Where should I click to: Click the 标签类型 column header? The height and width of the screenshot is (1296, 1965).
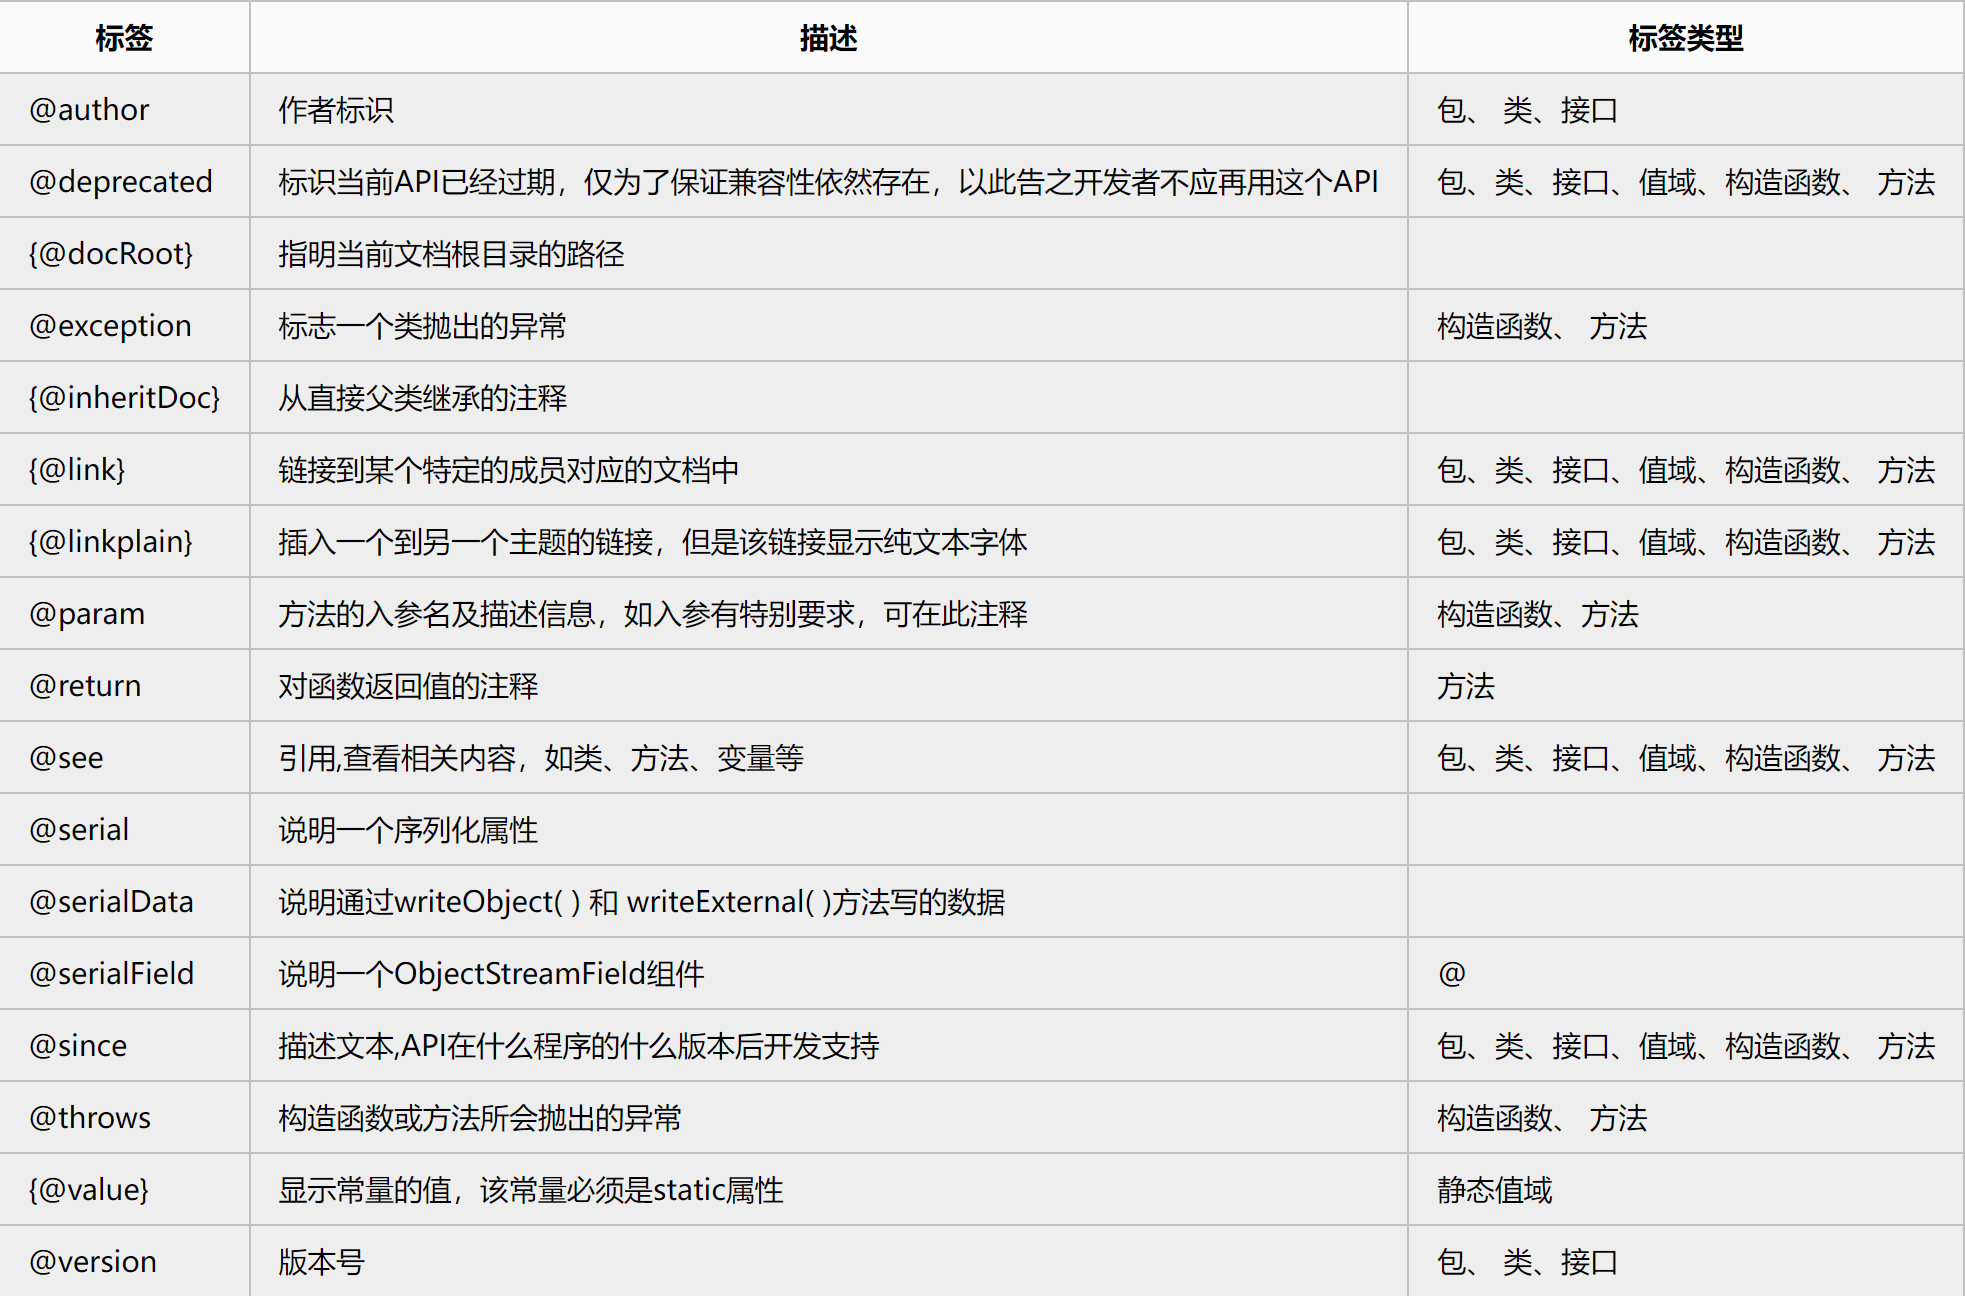tap(1685, 38)
